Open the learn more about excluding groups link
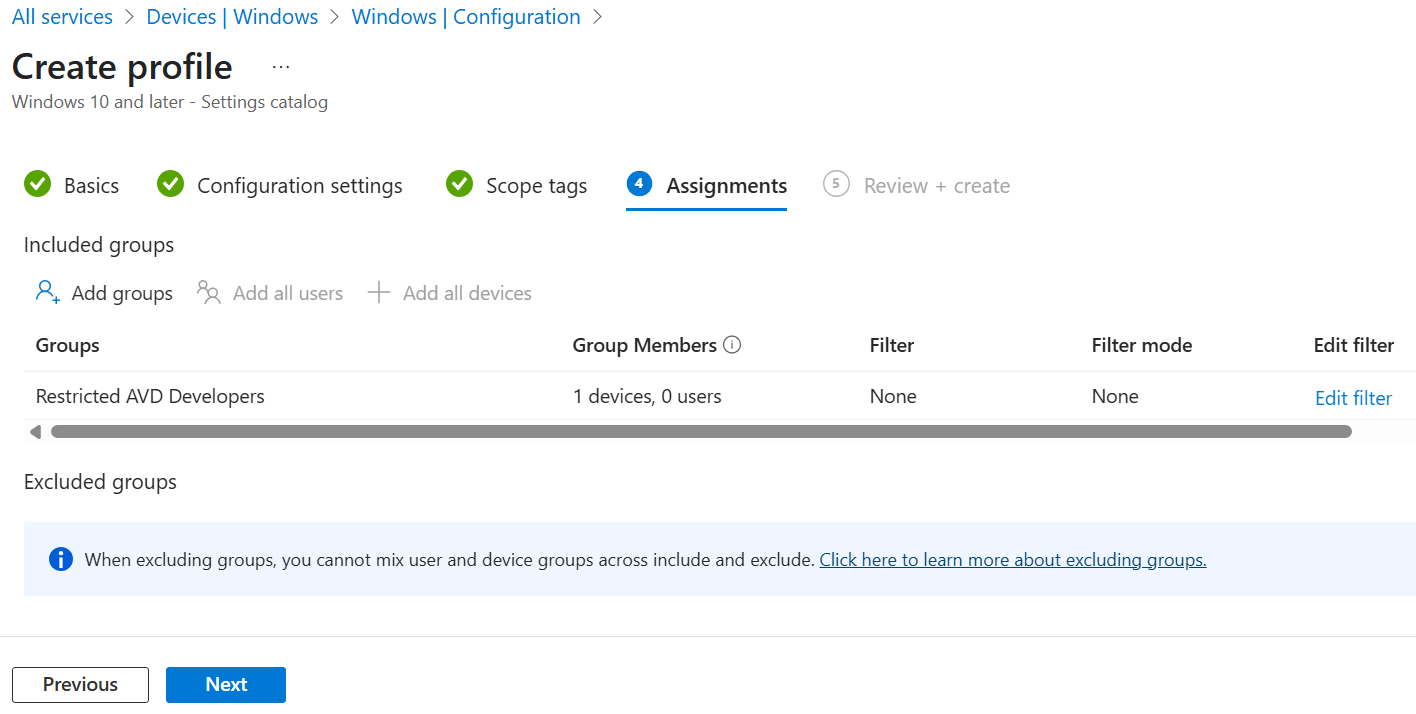 pyautogui.click(x=1013, y=560)
